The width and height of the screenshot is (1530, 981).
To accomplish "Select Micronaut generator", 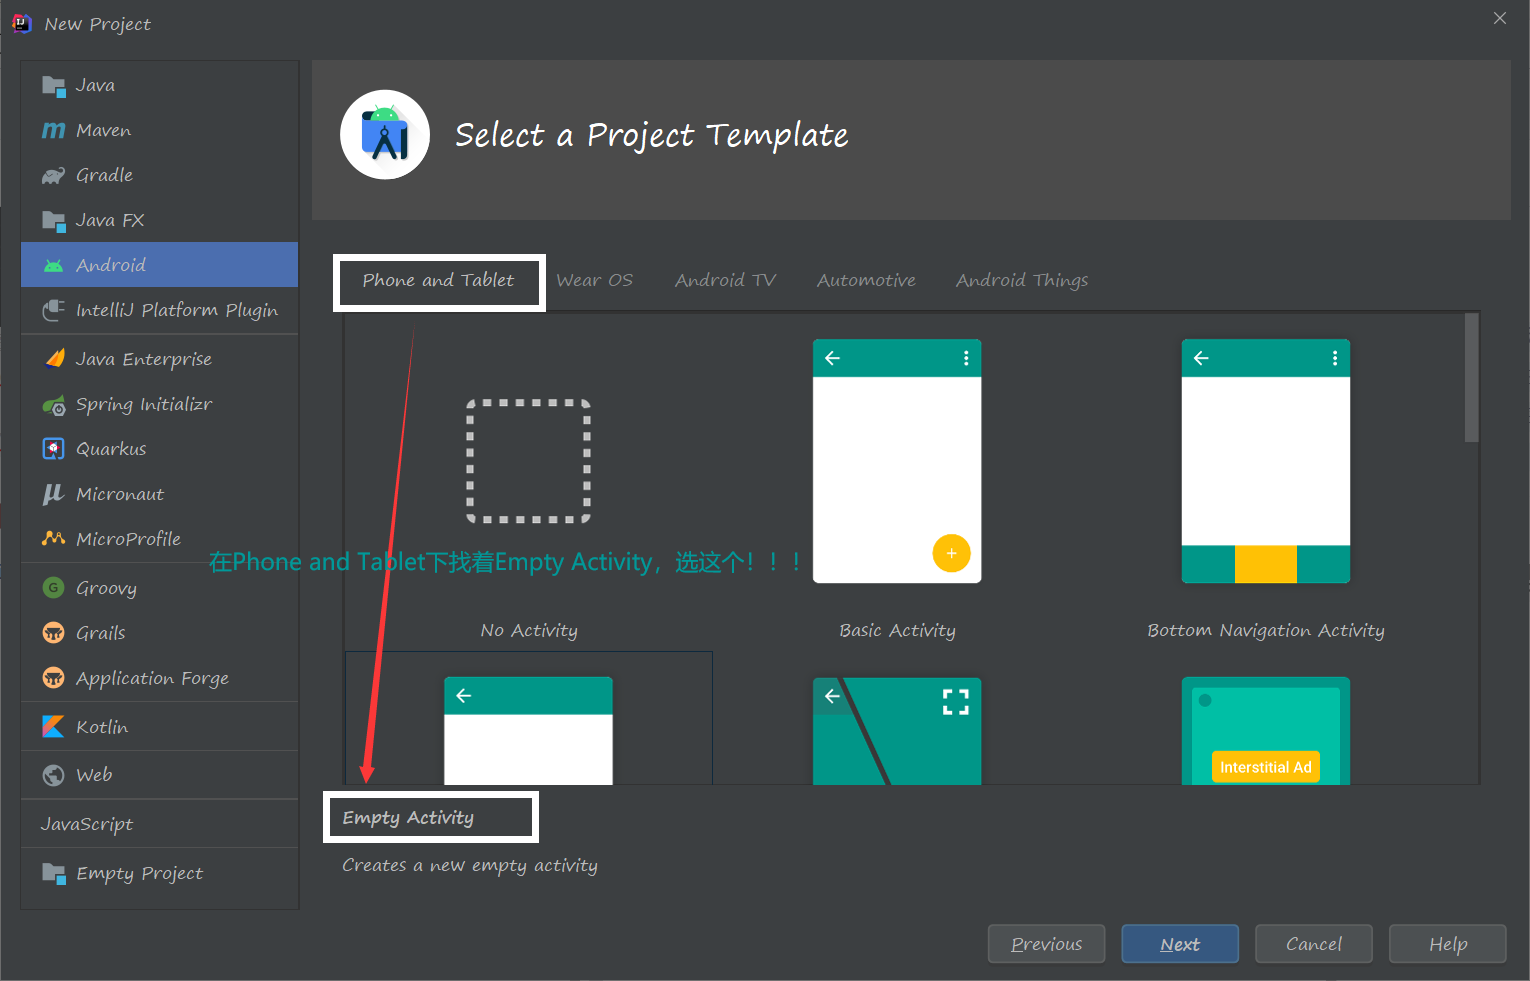I will coord(160,494).
